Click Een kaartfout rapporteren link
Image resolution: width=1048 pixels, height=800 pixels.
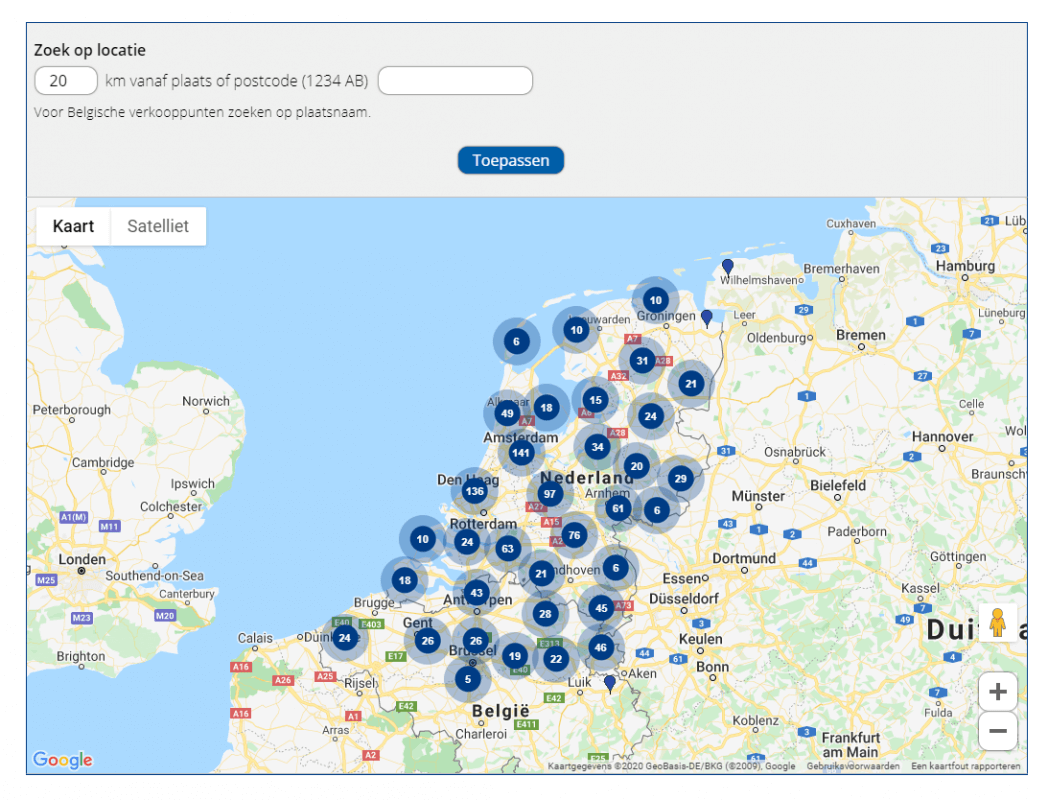[x=965, y=766]
